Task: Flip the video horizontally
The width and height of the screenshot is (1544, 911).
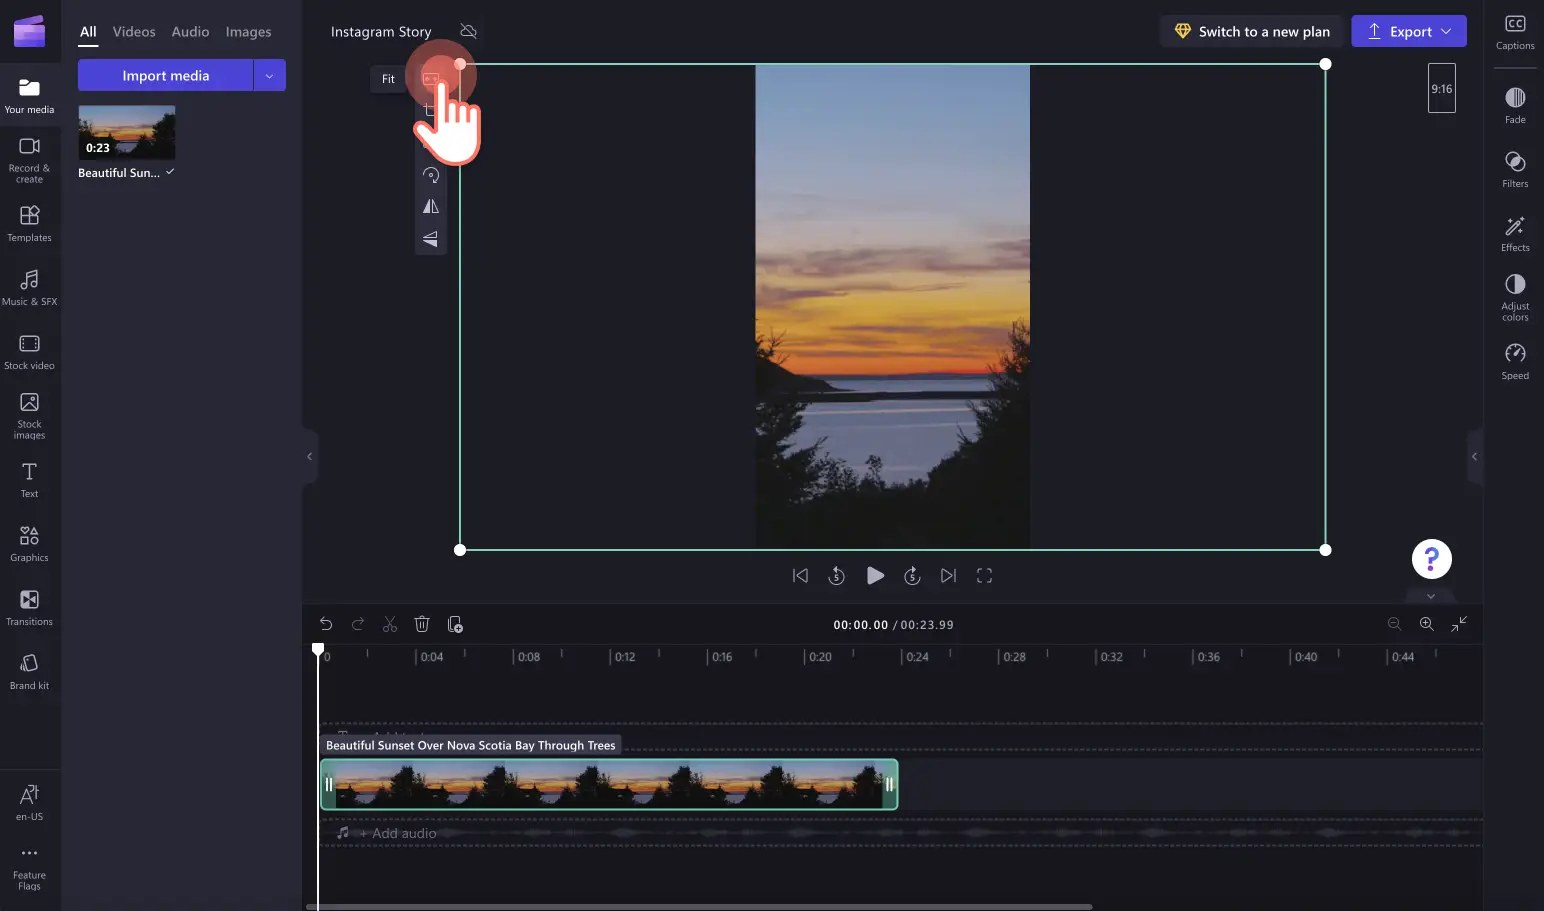Action: click(x=431, y=206)
